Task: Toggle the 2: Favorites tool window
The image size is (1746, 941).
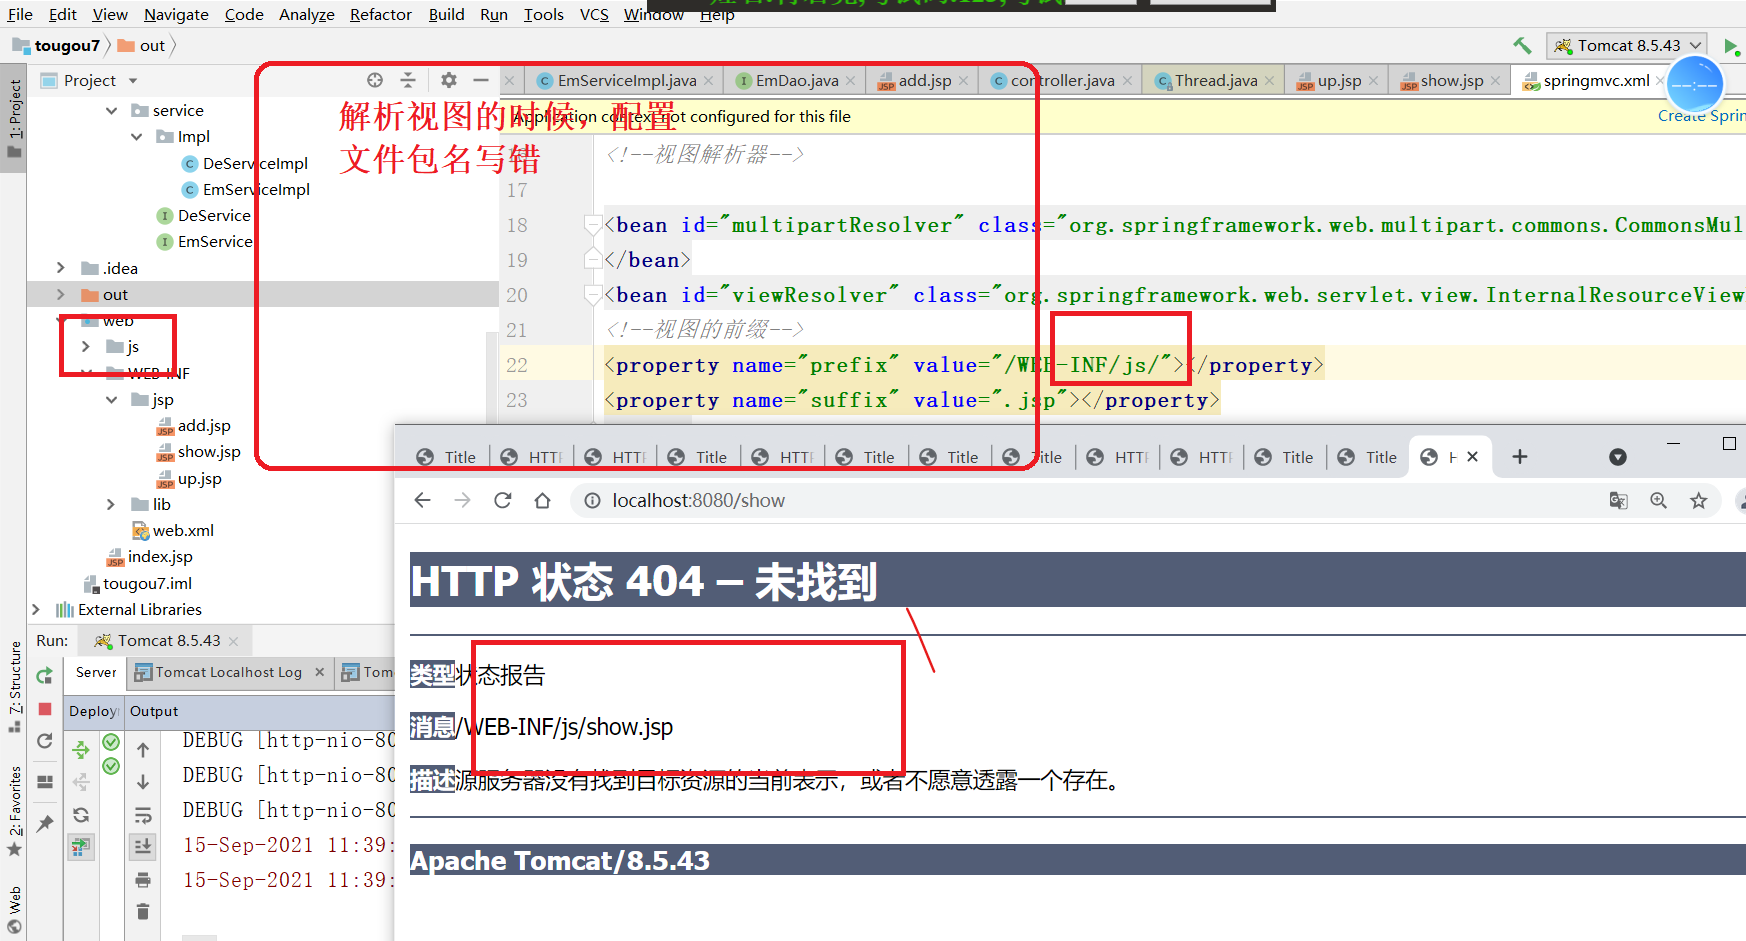Action: coord(14,810)
